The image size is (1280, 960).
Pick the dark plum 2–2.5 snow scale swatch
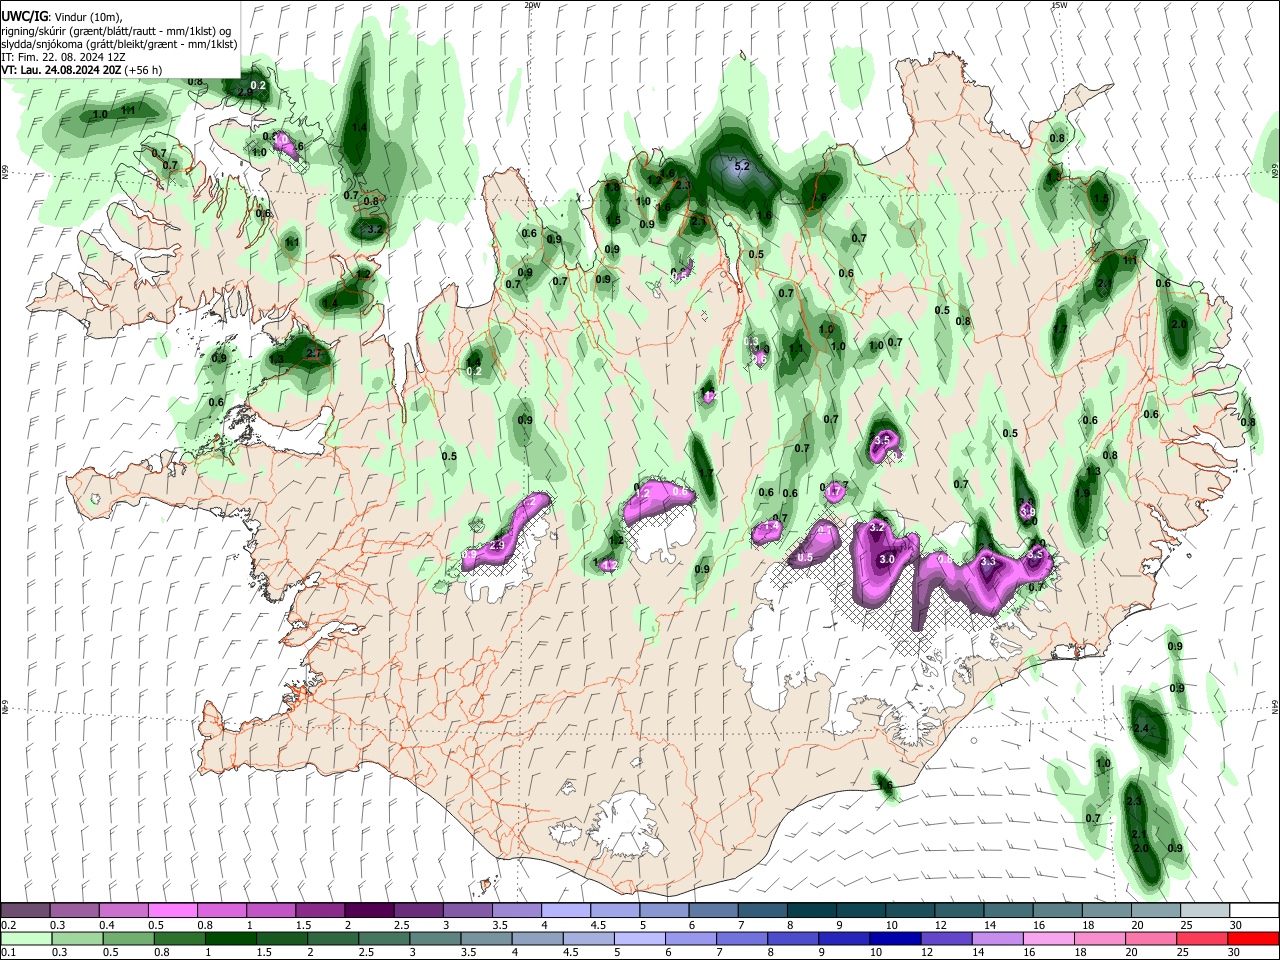[x=369, y=911]
